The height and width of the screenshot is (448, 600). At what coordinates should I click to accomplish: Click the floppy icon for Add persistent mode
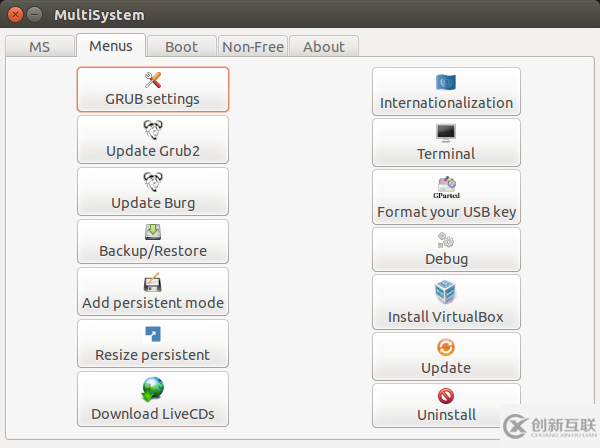pyautogui.click(x=153, y=282)
